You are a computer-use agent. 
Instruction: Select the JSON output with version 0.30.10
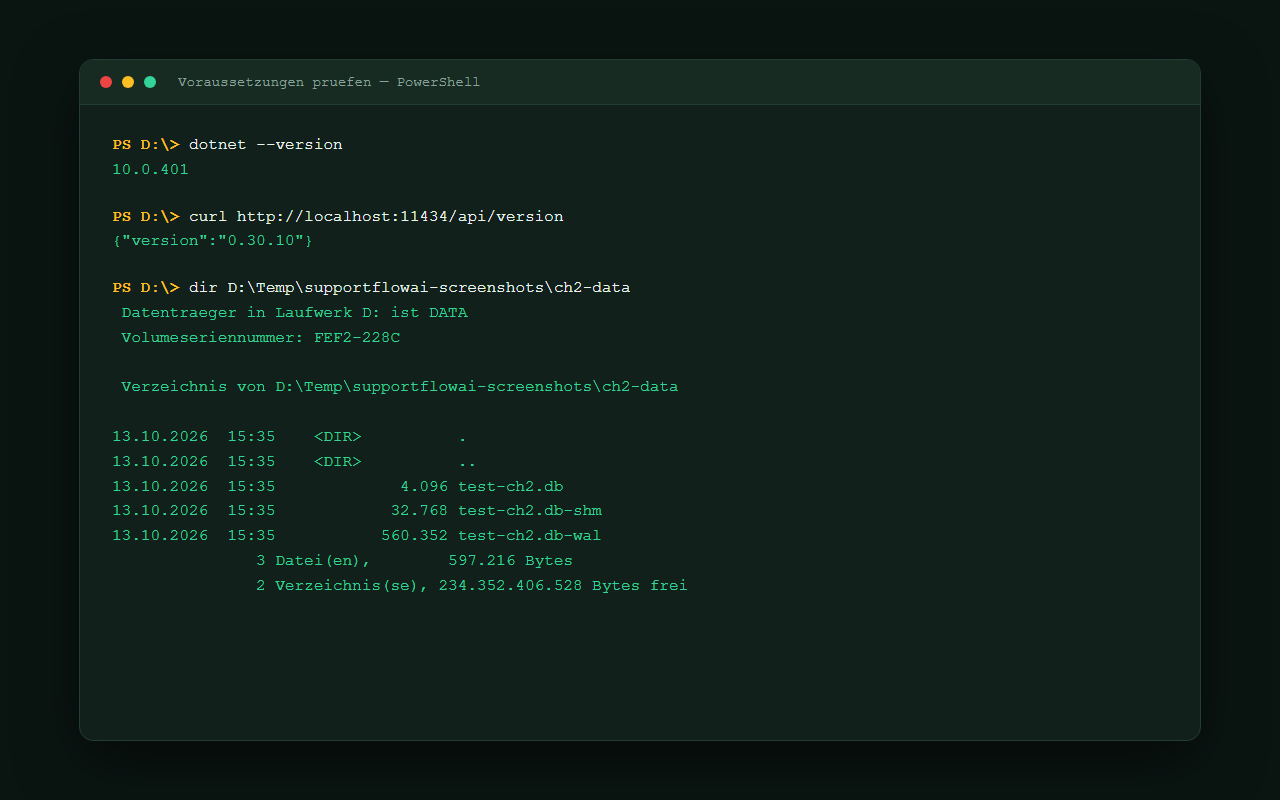(213, 241)
